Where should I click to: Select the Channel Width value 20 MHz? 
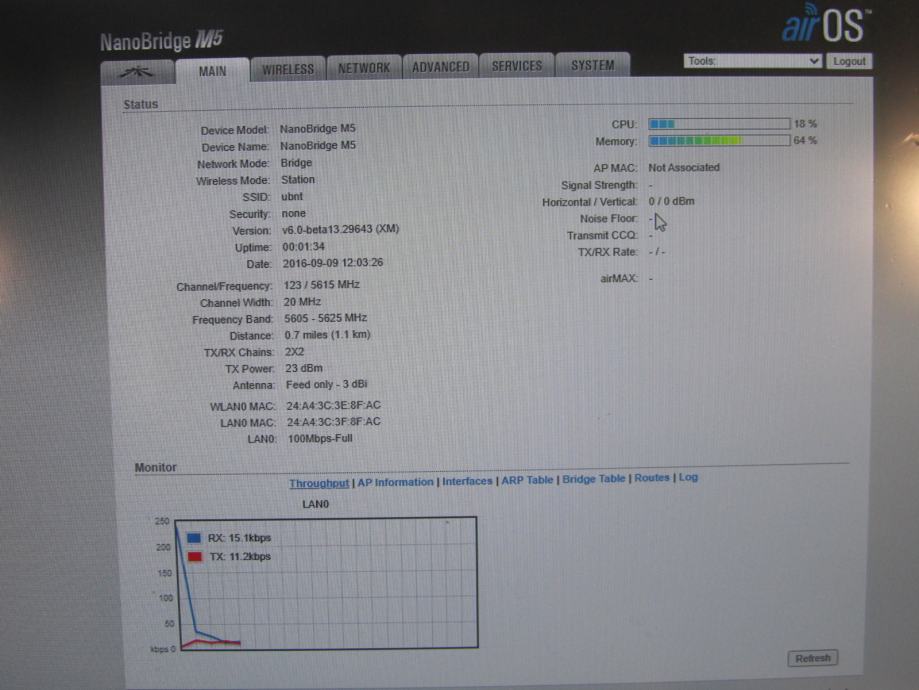click(x=302, y=302)
